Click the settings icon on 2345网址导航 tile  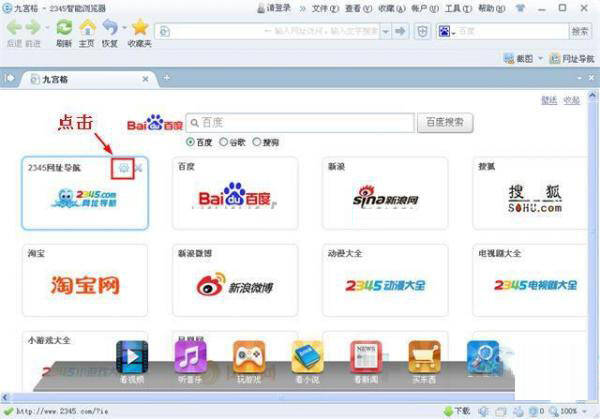(x=123, y=168)
